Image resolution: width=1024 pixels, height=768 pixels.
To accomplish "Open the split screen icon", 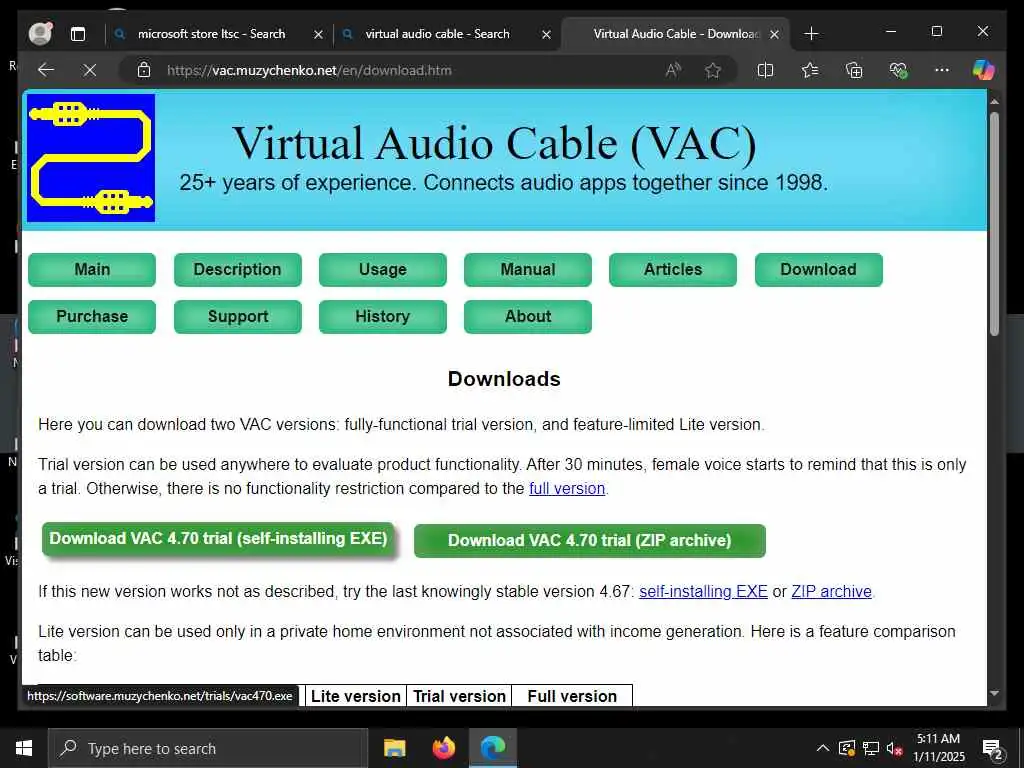I will (x=765, y=70).
